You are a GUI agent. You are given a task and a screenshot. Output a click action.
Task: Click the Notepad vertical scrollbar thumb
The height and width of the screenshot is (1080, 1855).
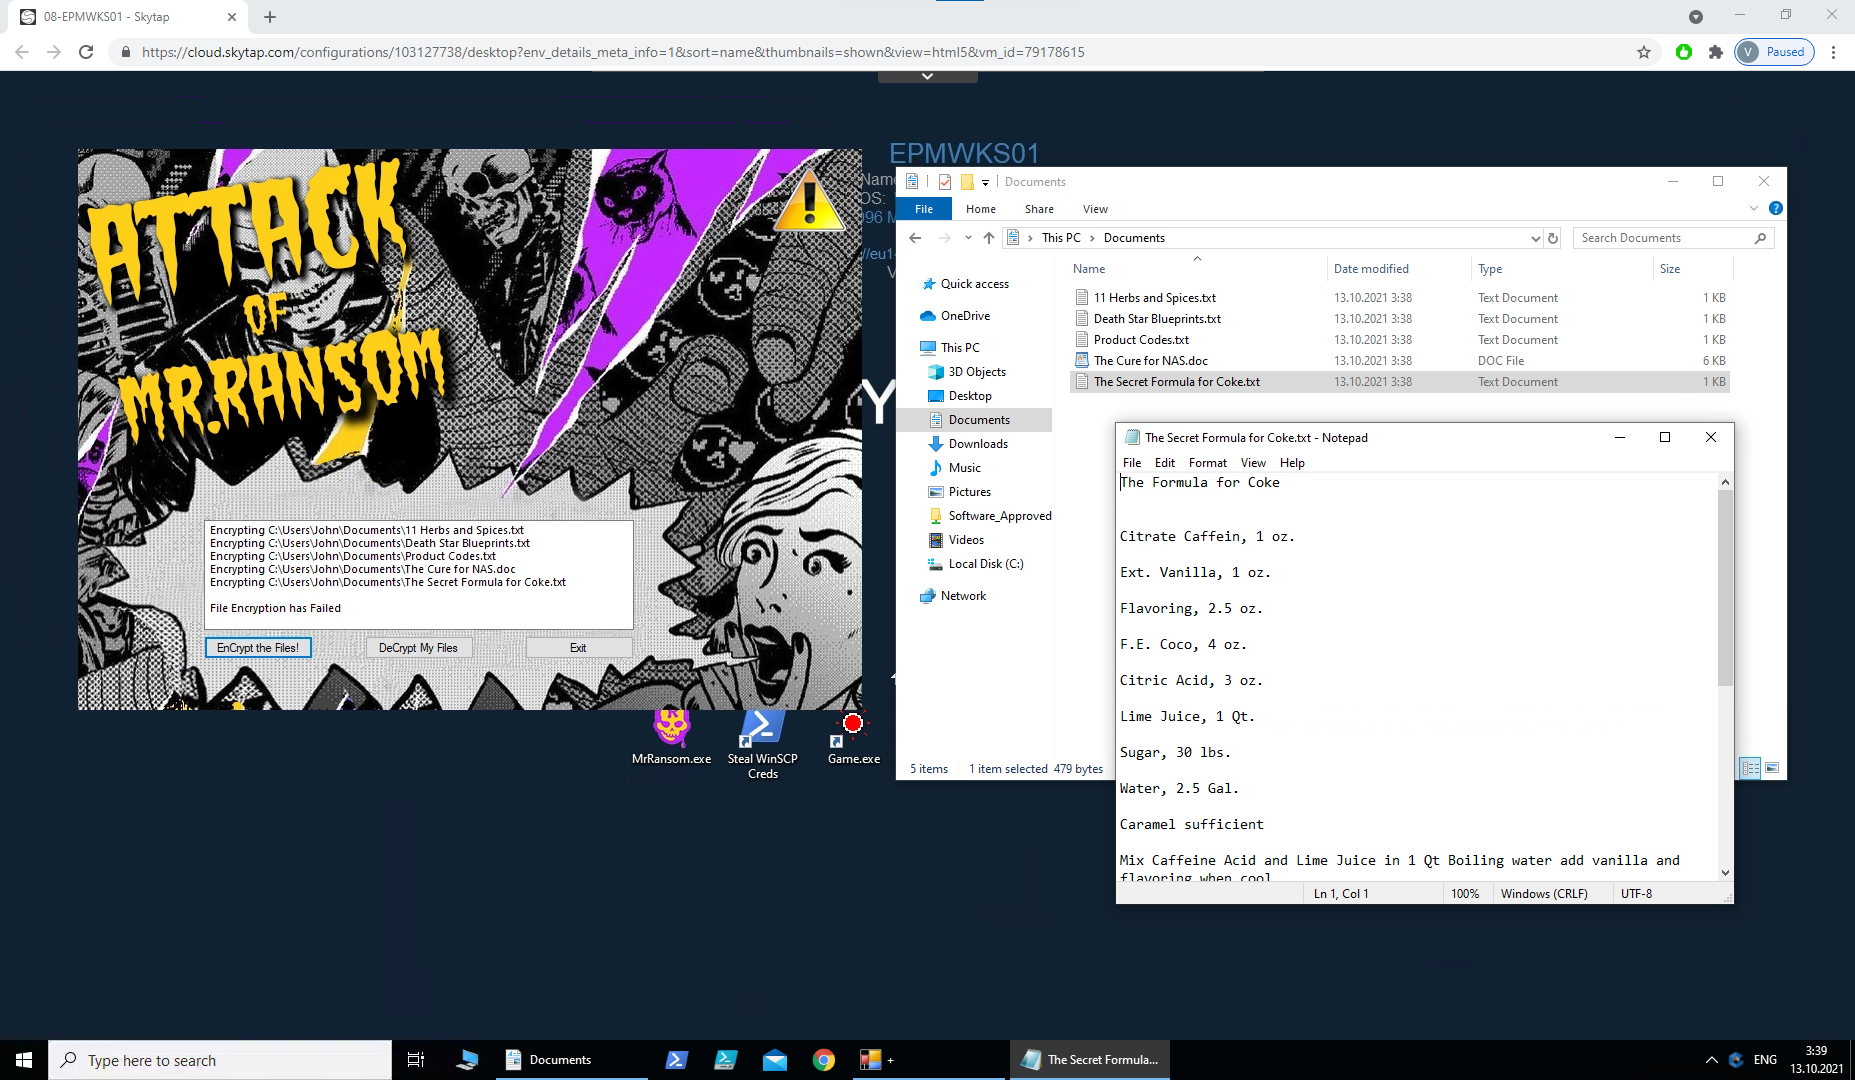[x=1725, y=589]
